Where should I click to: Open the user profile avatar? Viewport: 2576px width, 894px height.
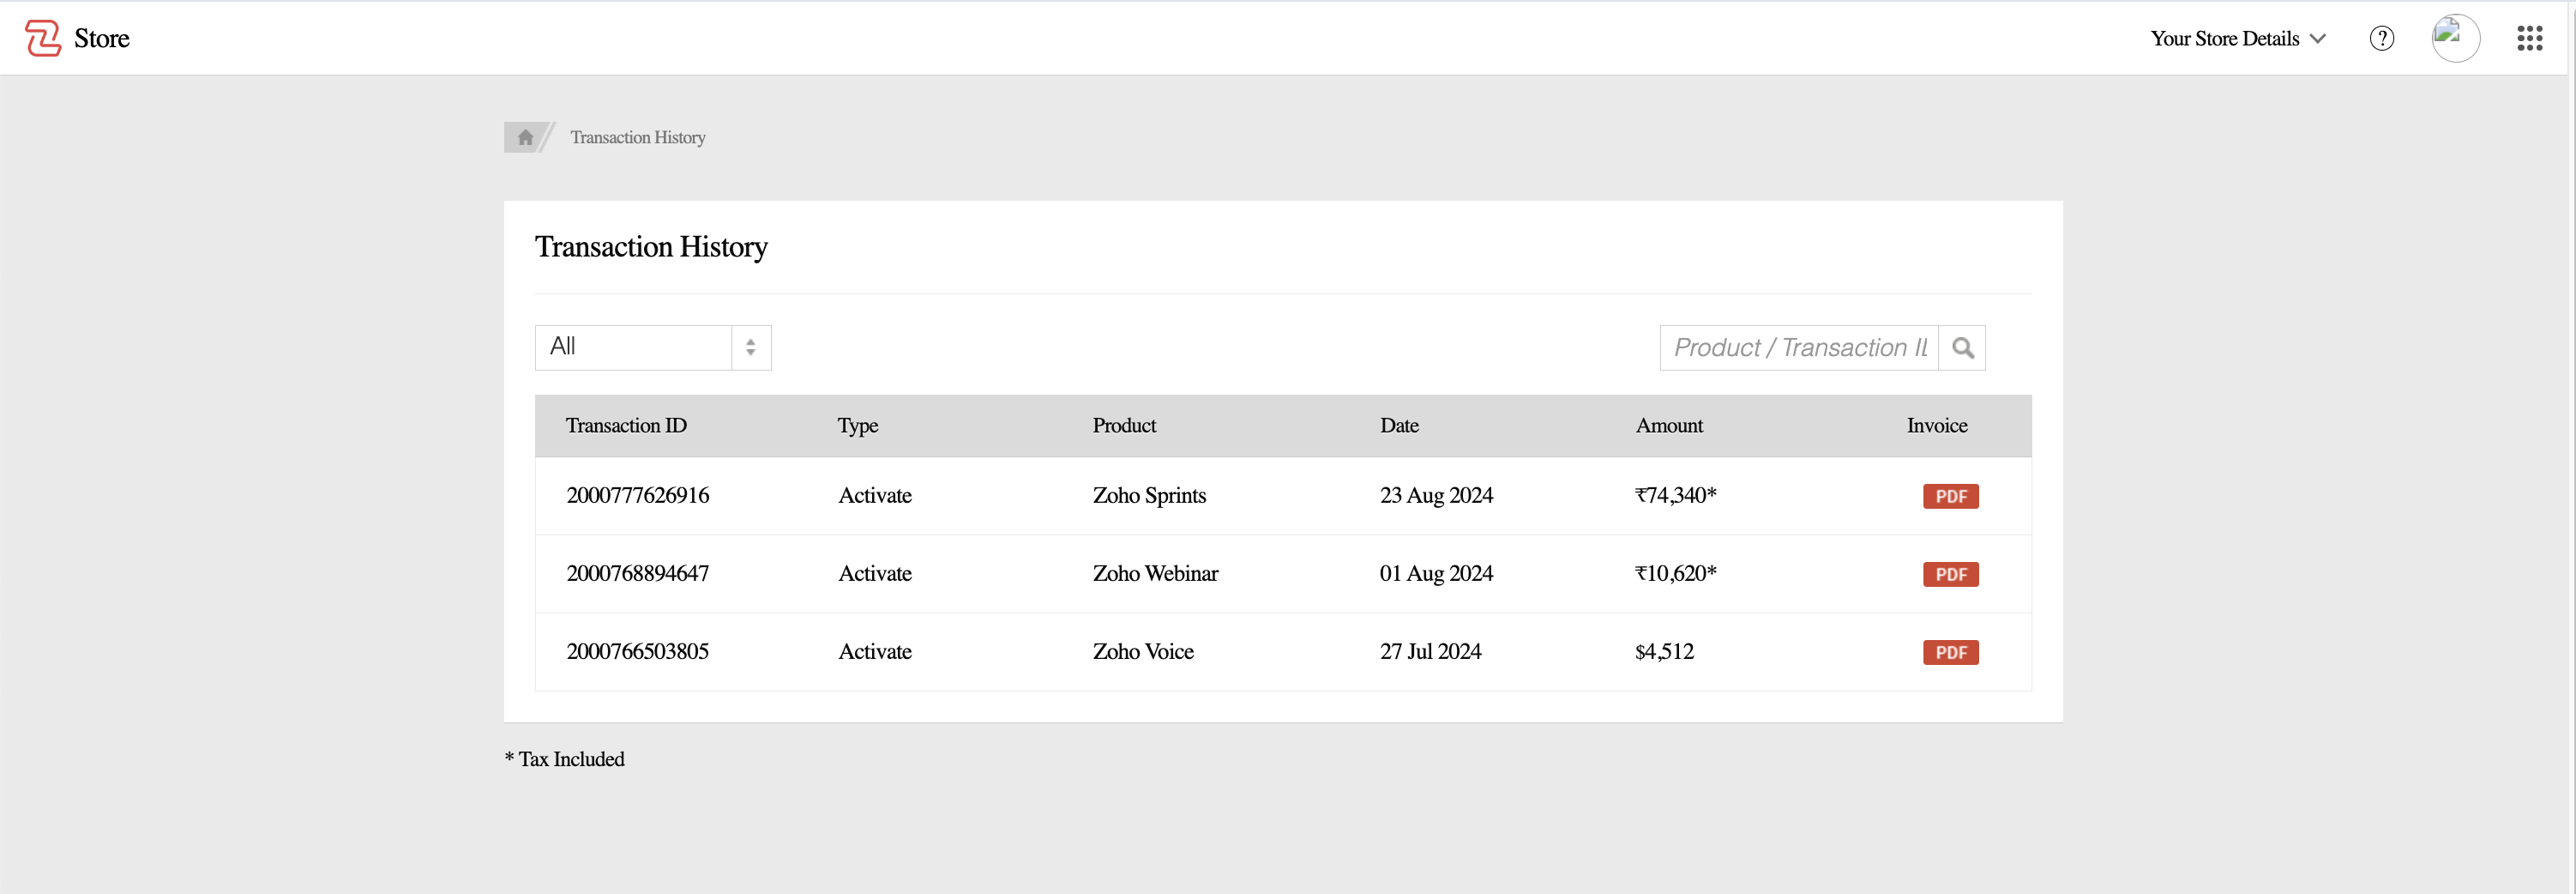(x=2455, y=39)
